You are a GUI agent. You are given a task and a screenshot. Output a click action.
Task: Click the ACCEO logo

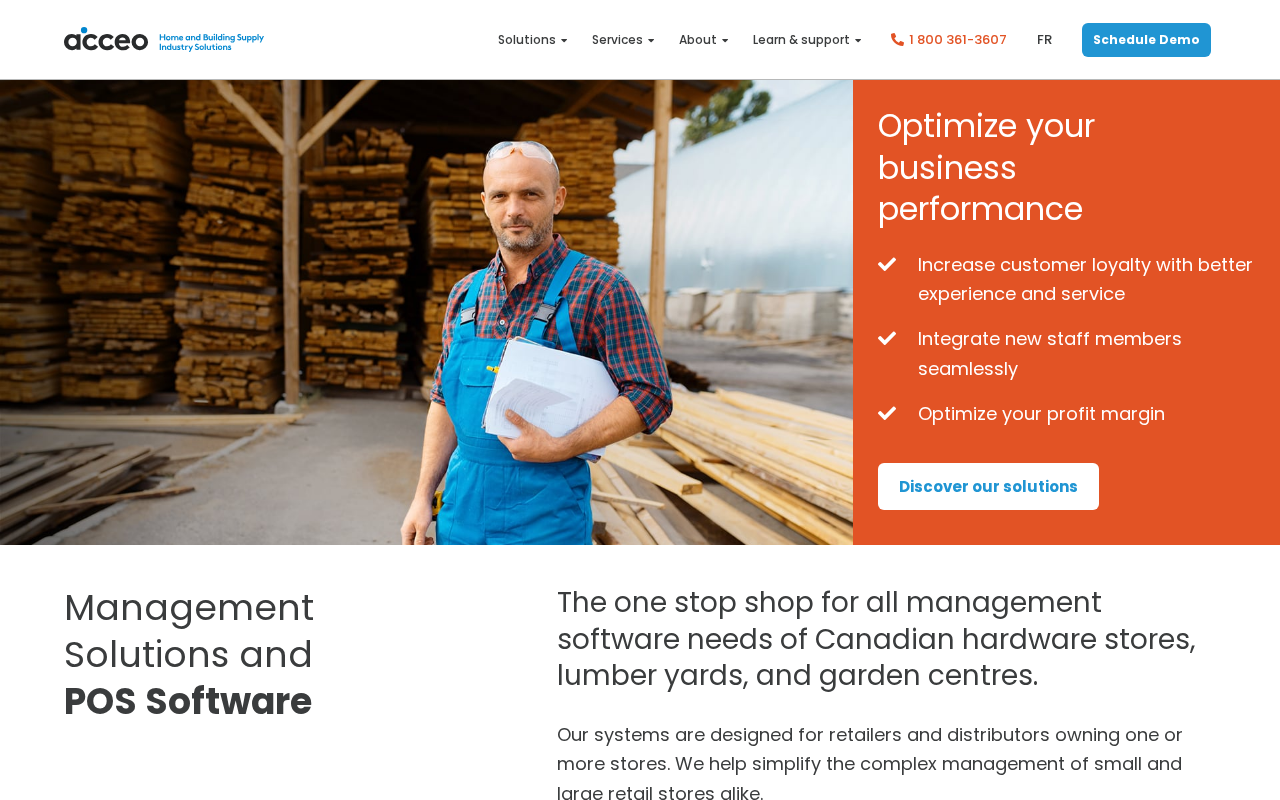tap(164, 40)
